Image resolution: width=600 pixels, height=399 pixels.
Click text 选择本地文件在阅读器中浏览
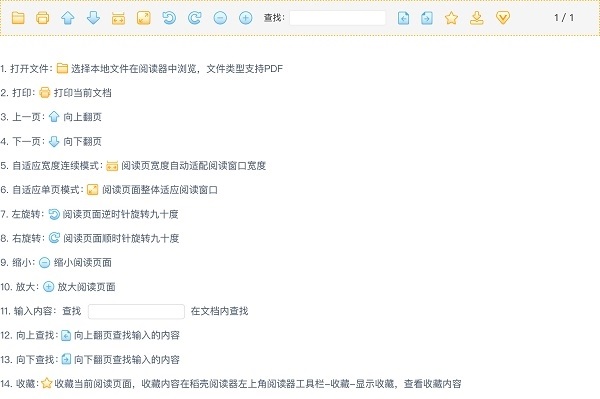point(134,69)
